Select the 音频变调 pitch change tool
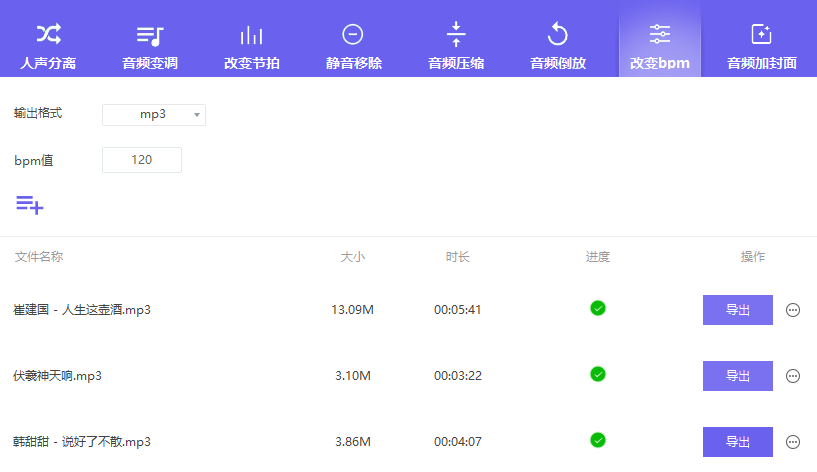The width and height of the screenshot is (817, 472). [x=150, y=45]
